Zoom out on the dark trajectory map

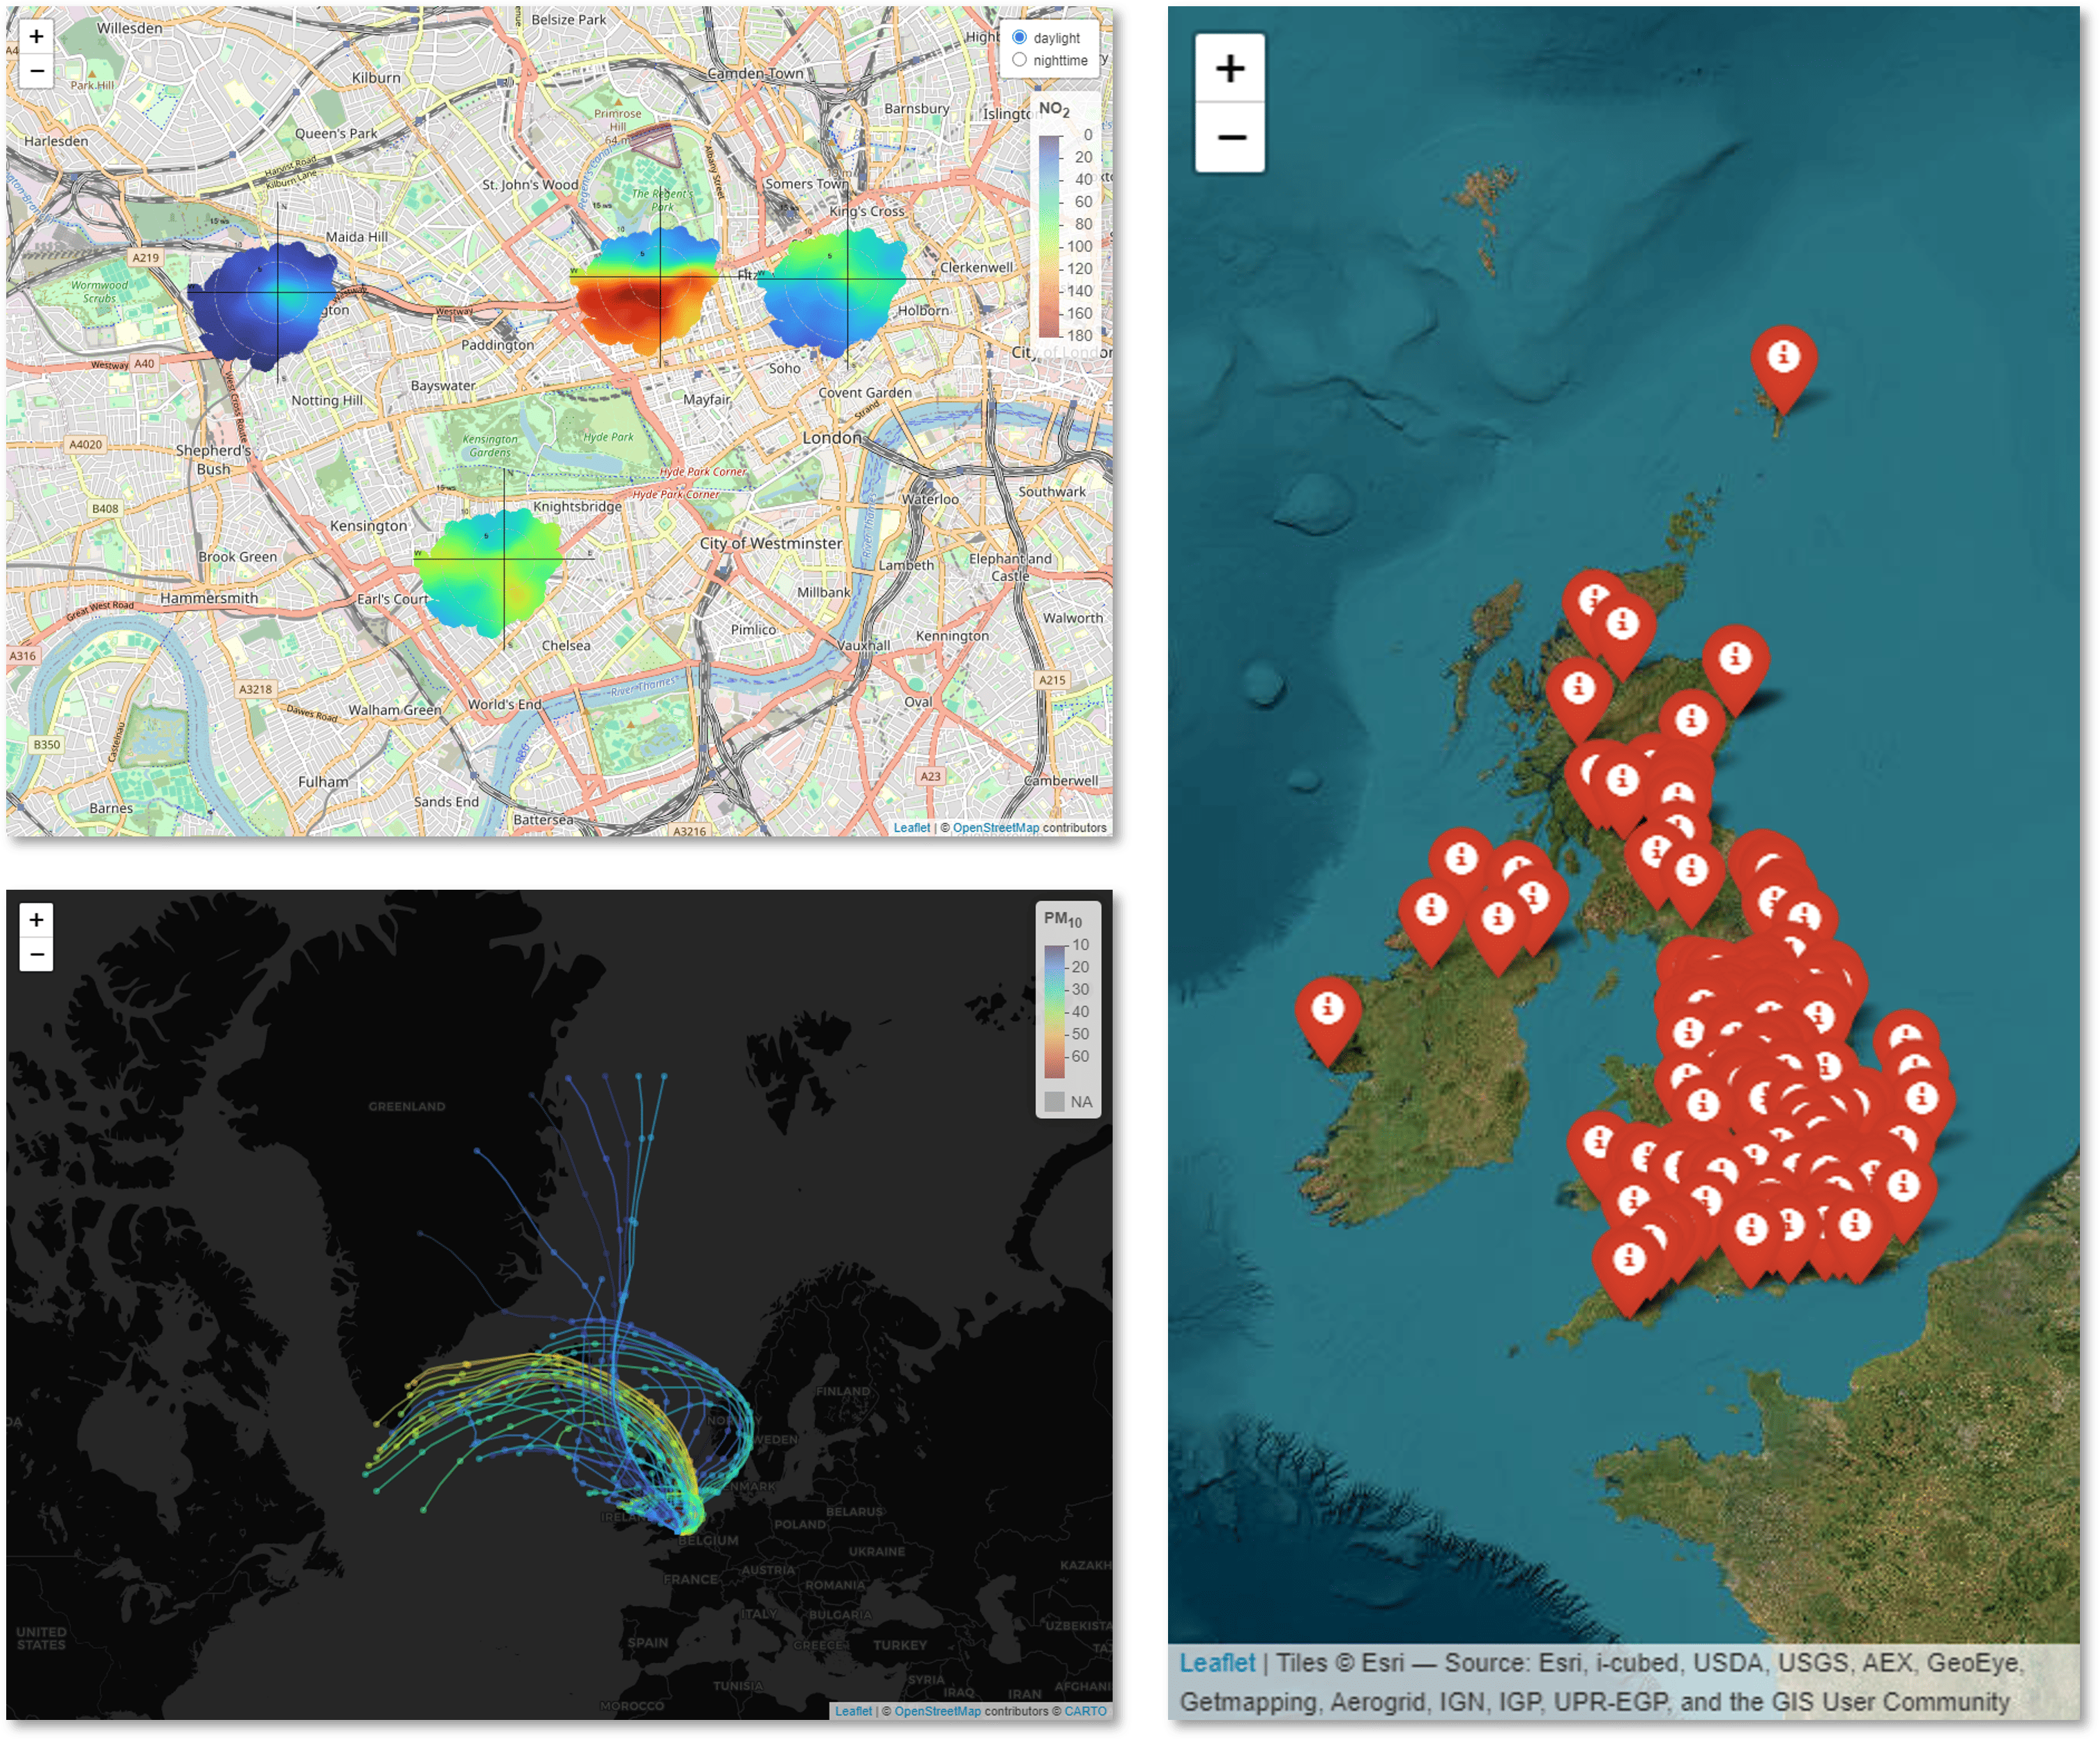click(36, 954)
